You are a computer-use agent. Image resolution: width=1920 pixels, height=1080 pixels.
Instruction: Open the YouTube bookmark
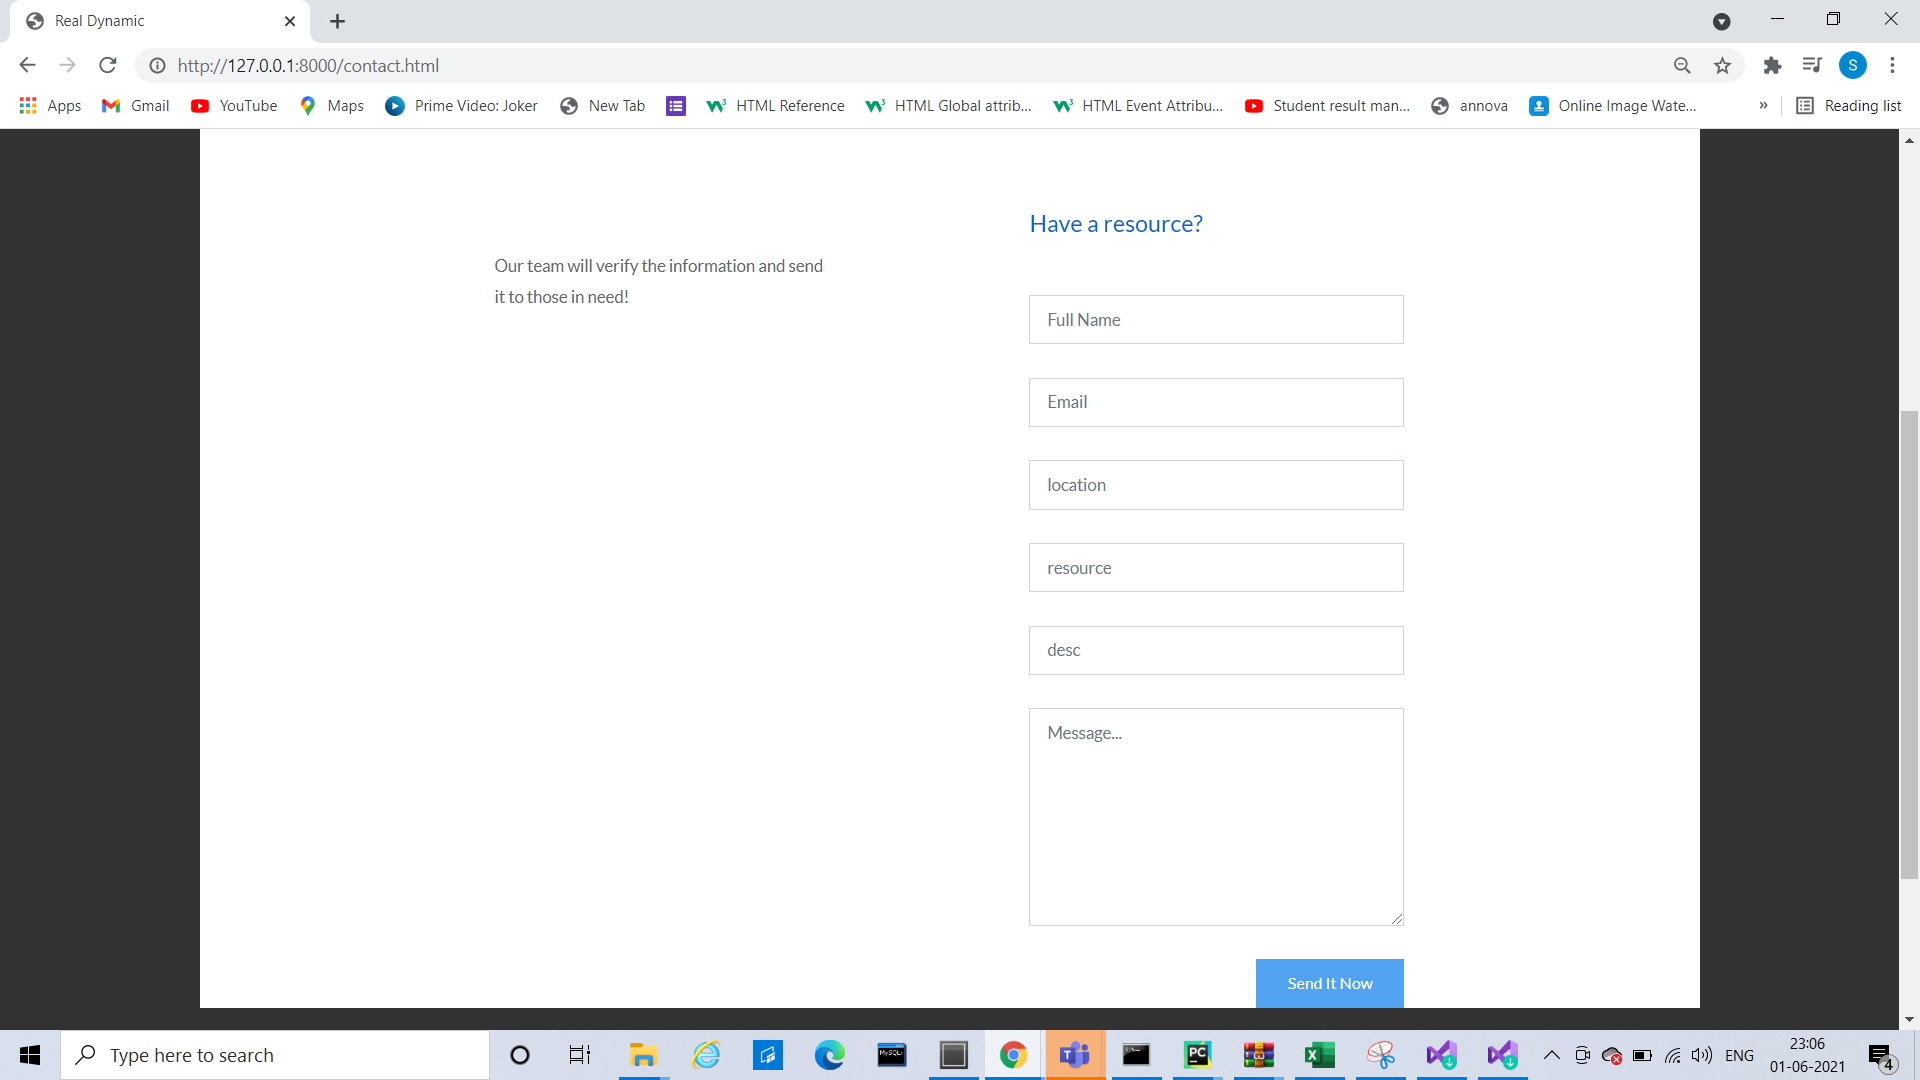pos(234,105)
